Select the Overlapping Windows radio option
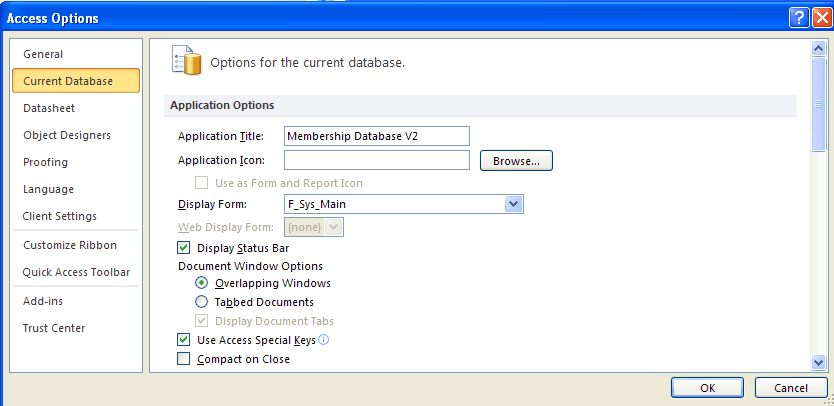This screenshot has height=406, width=834. coord(202,283)
